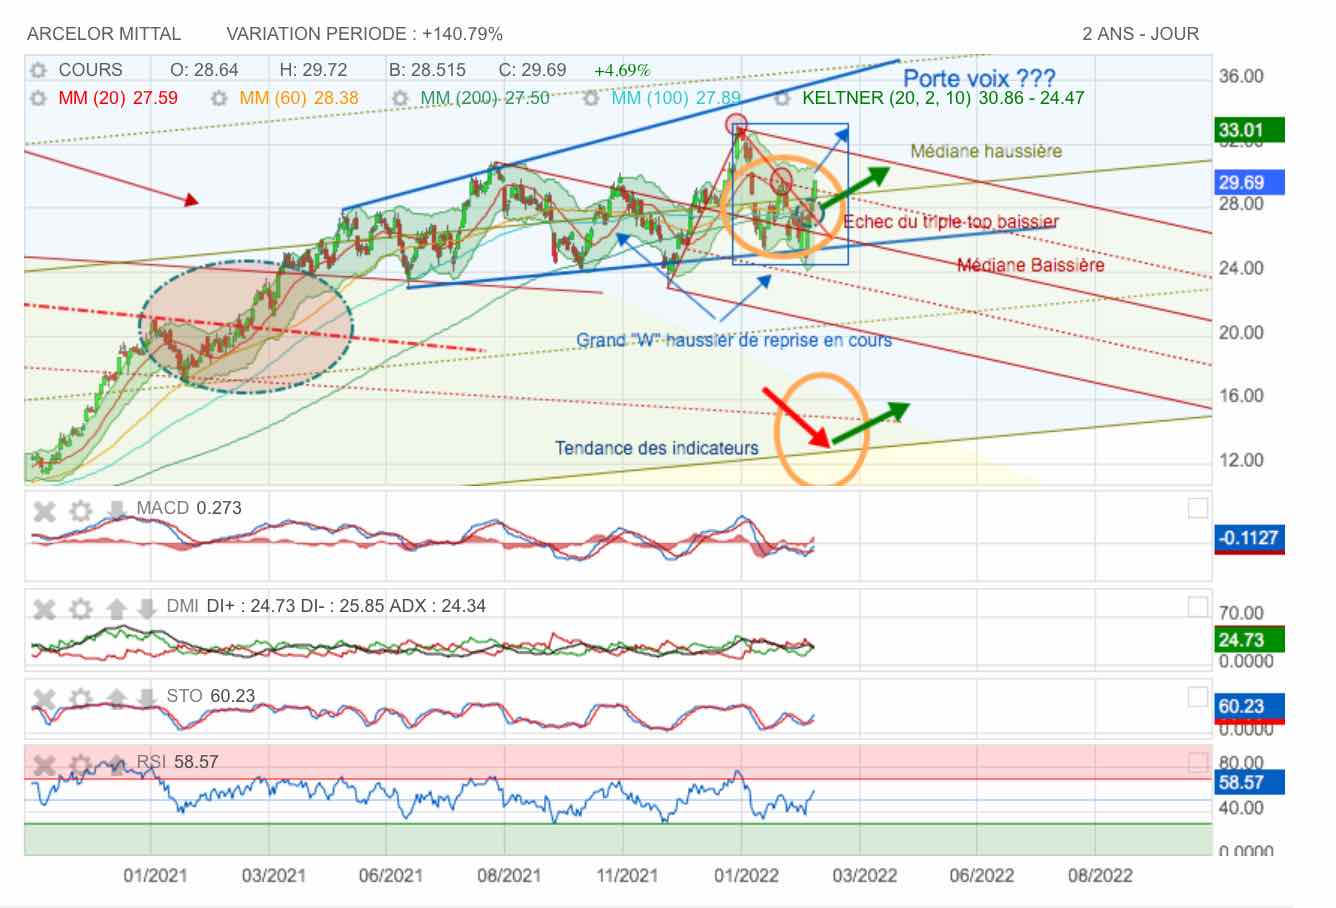Open STO indicator settings gear

tap(81, 698)
